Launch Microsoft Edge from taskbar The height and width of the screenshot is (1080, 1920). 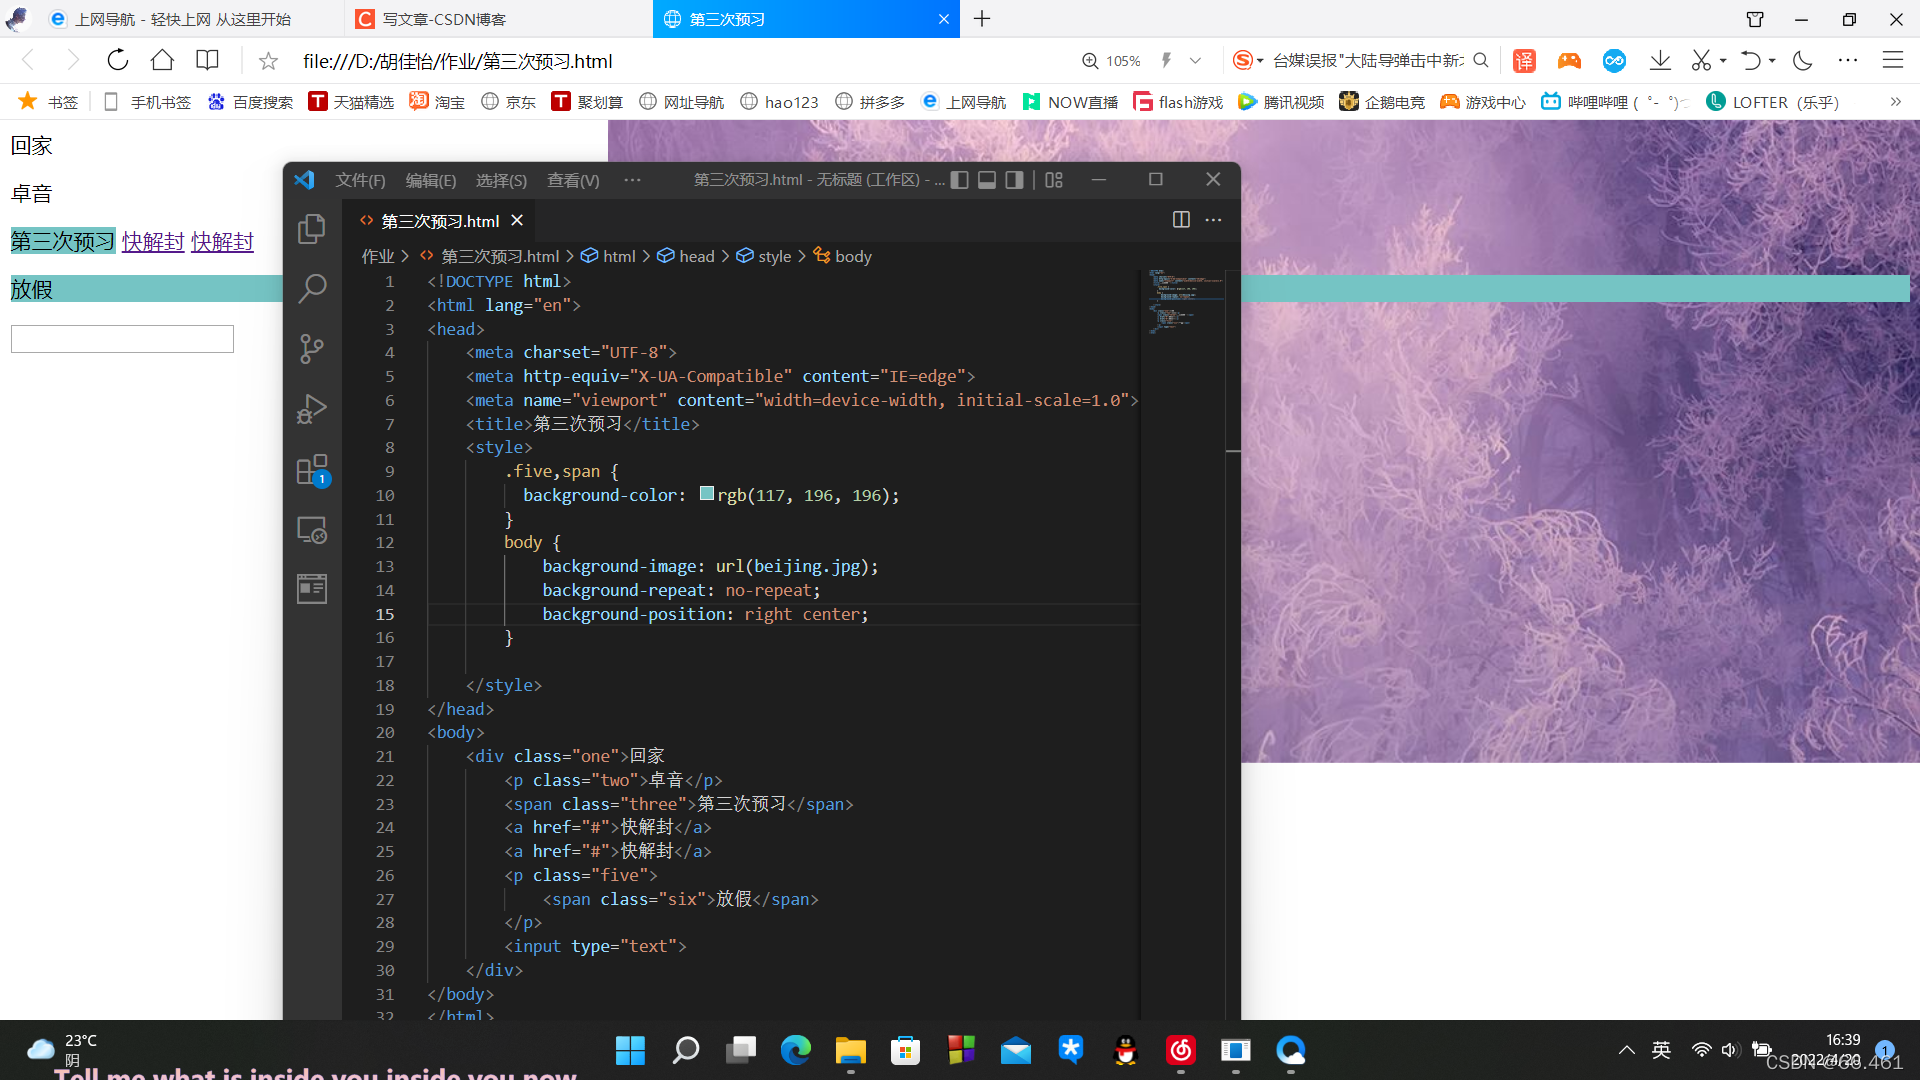(796, 1050)
